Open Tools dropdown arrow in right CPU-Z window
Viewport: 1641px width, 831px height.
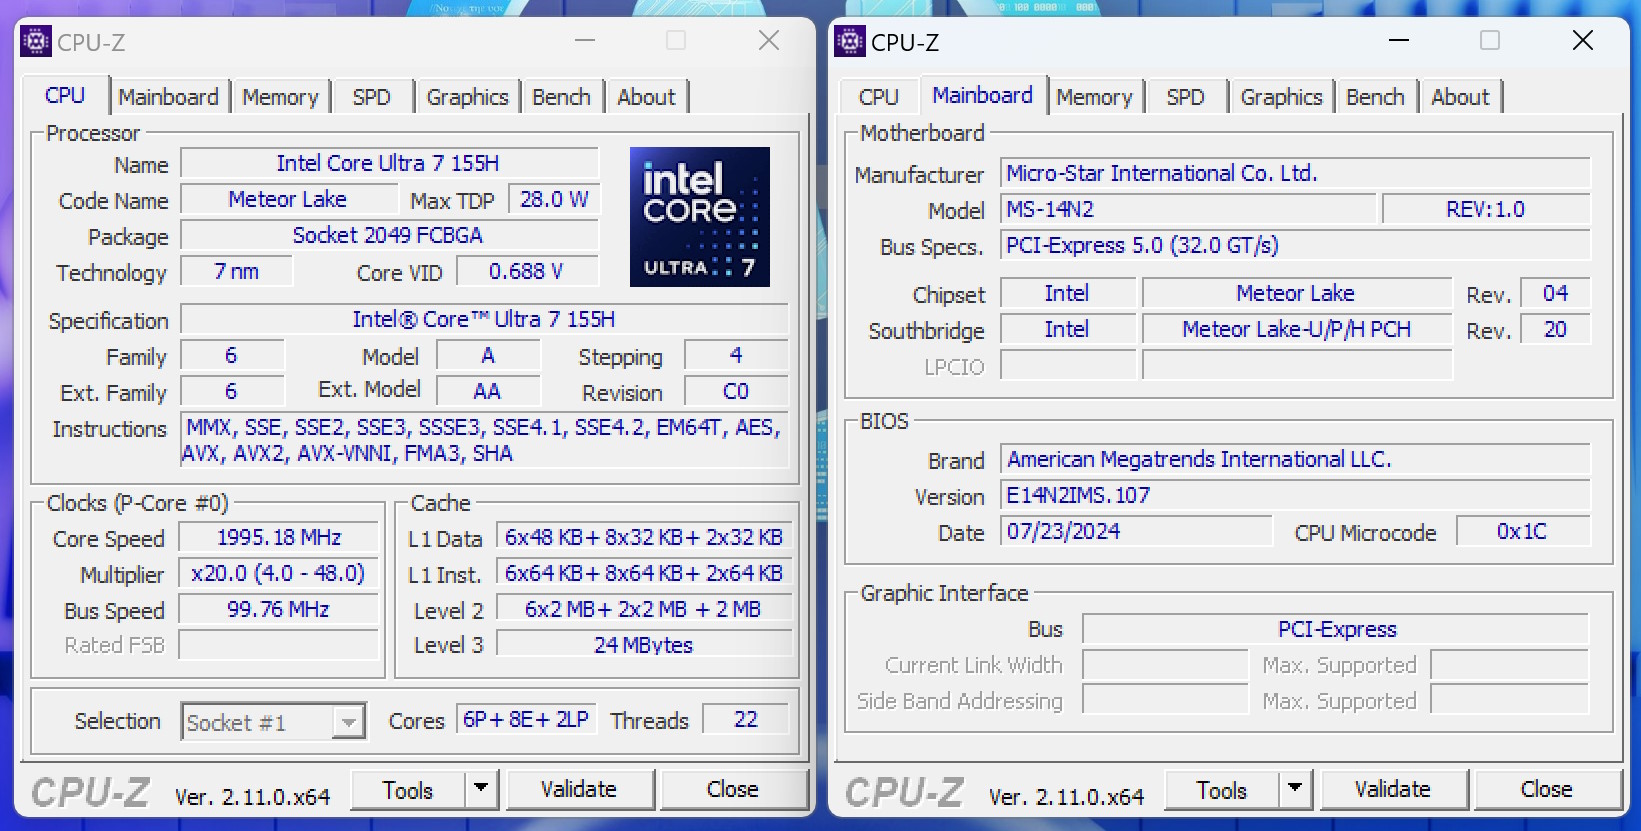pyautogui.click(x=1295, y=789)
